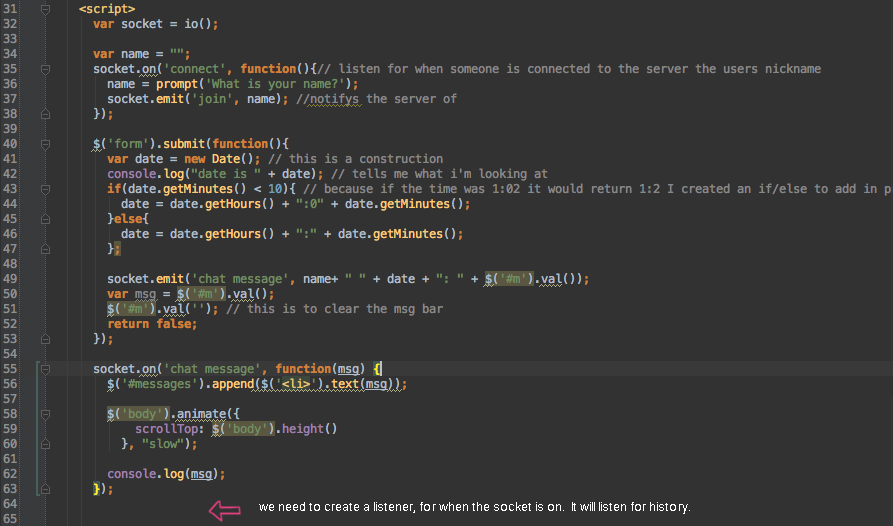893x526 pixels.
Task: Click the scrollTop property name
Action: click(x=166, y=429)
